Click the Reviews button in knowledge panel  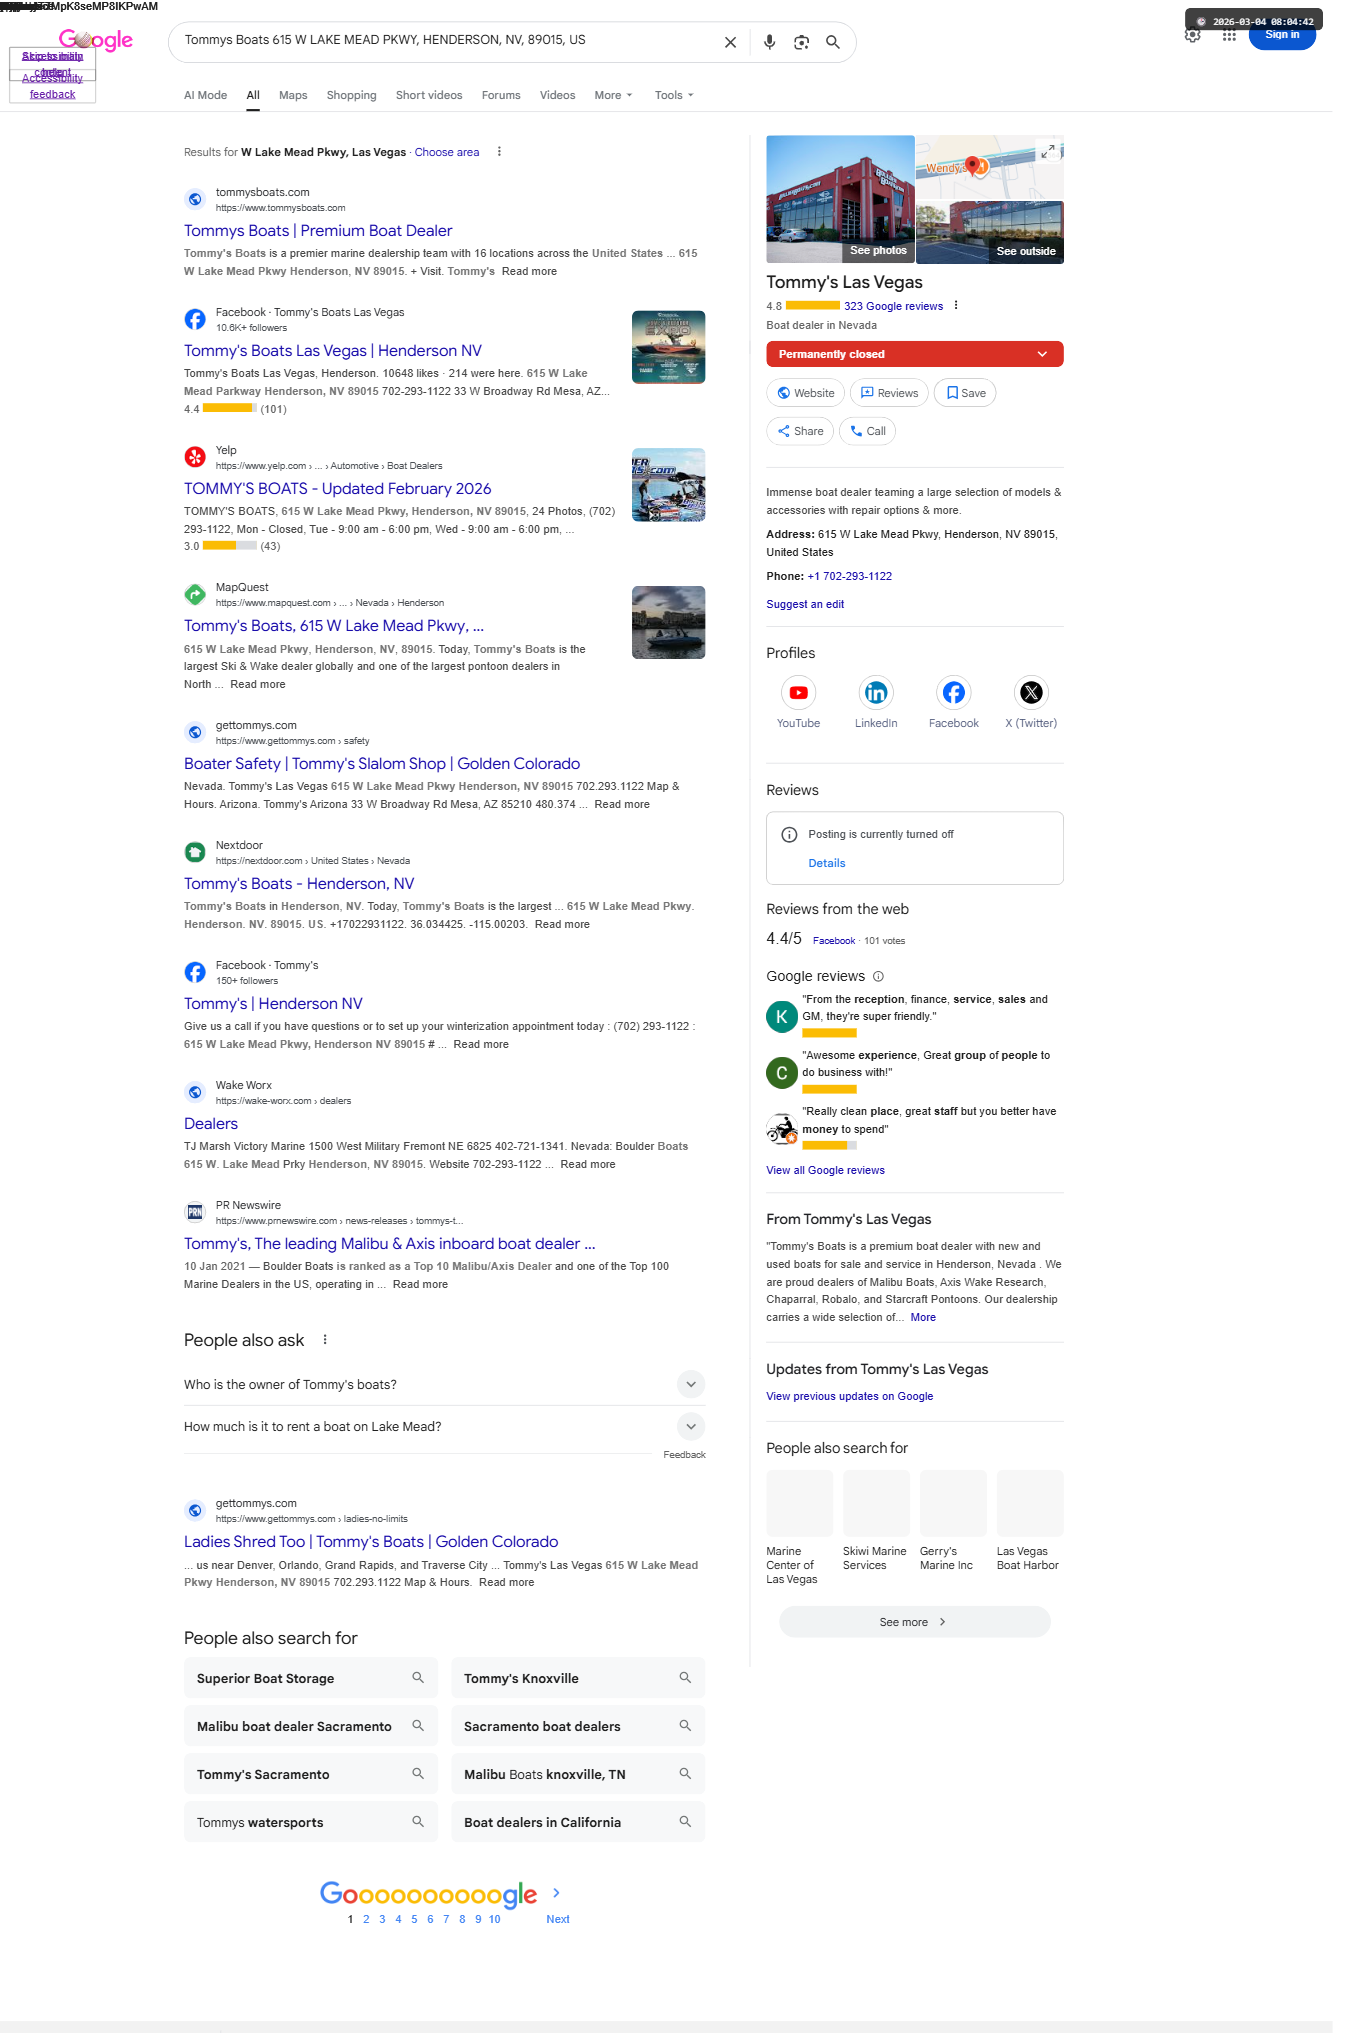coord(889,393)
